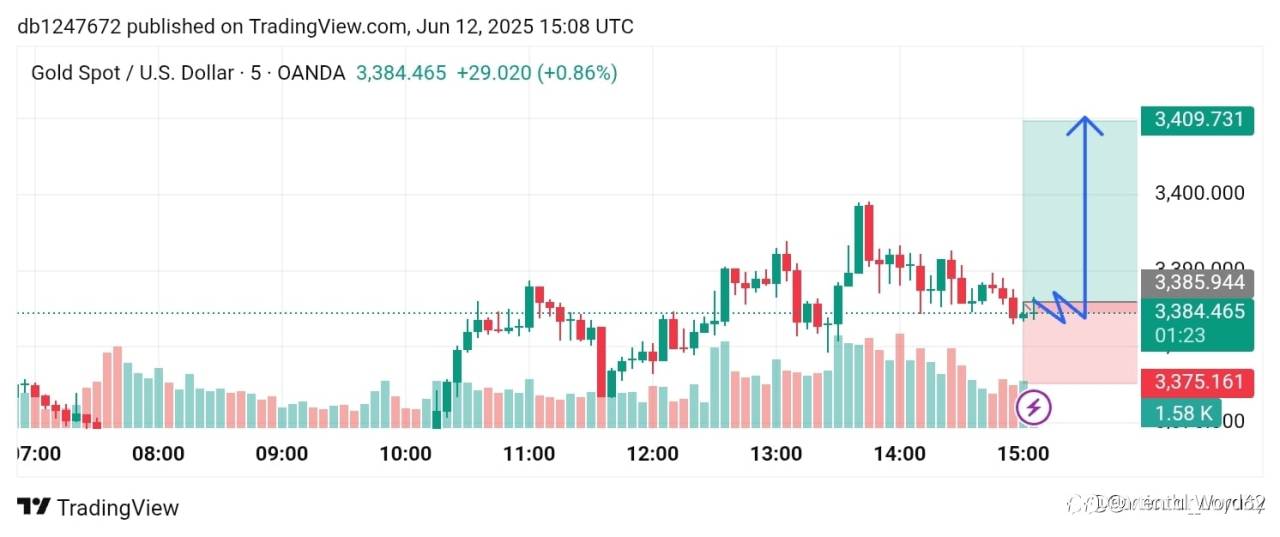Click the gray 3,385.944 entry price label
Image resolution: width=1280 pixels, height=537 pixels.
[1198, 283]
